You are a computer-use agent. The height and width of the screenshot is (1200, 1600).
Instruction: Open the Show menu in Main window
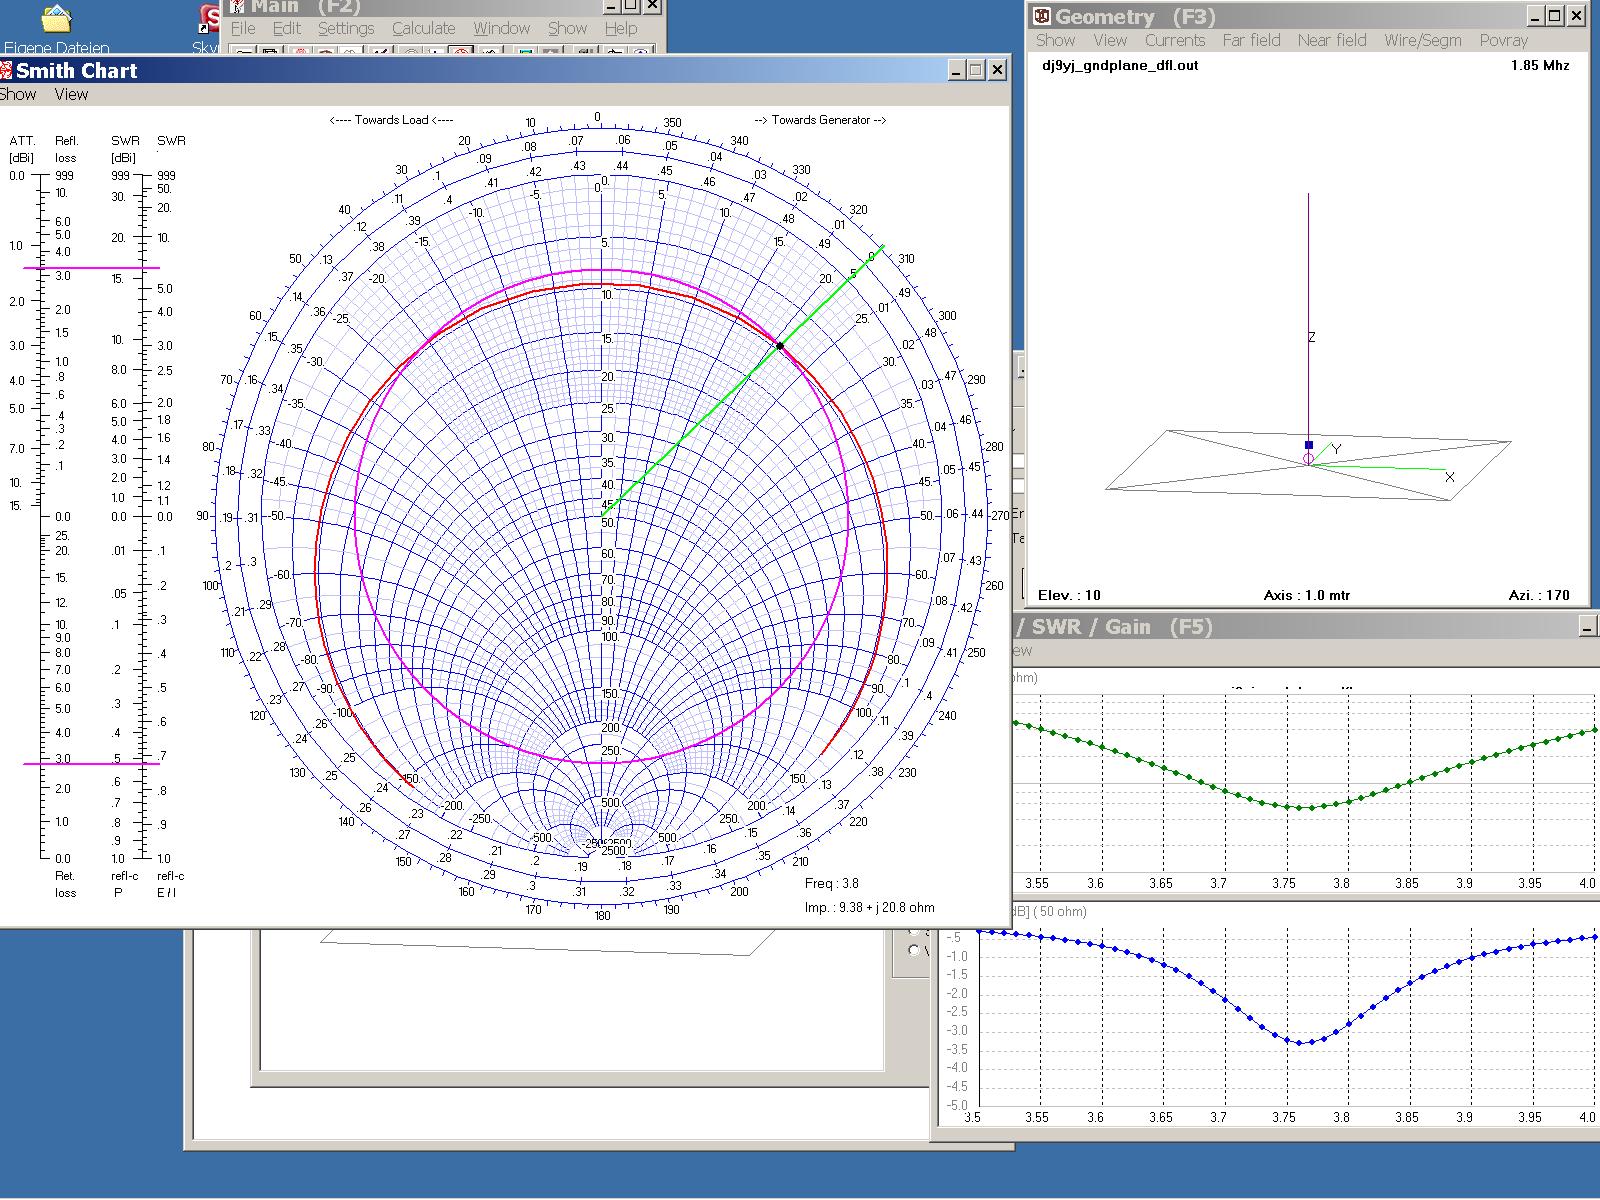pos(567,29)
